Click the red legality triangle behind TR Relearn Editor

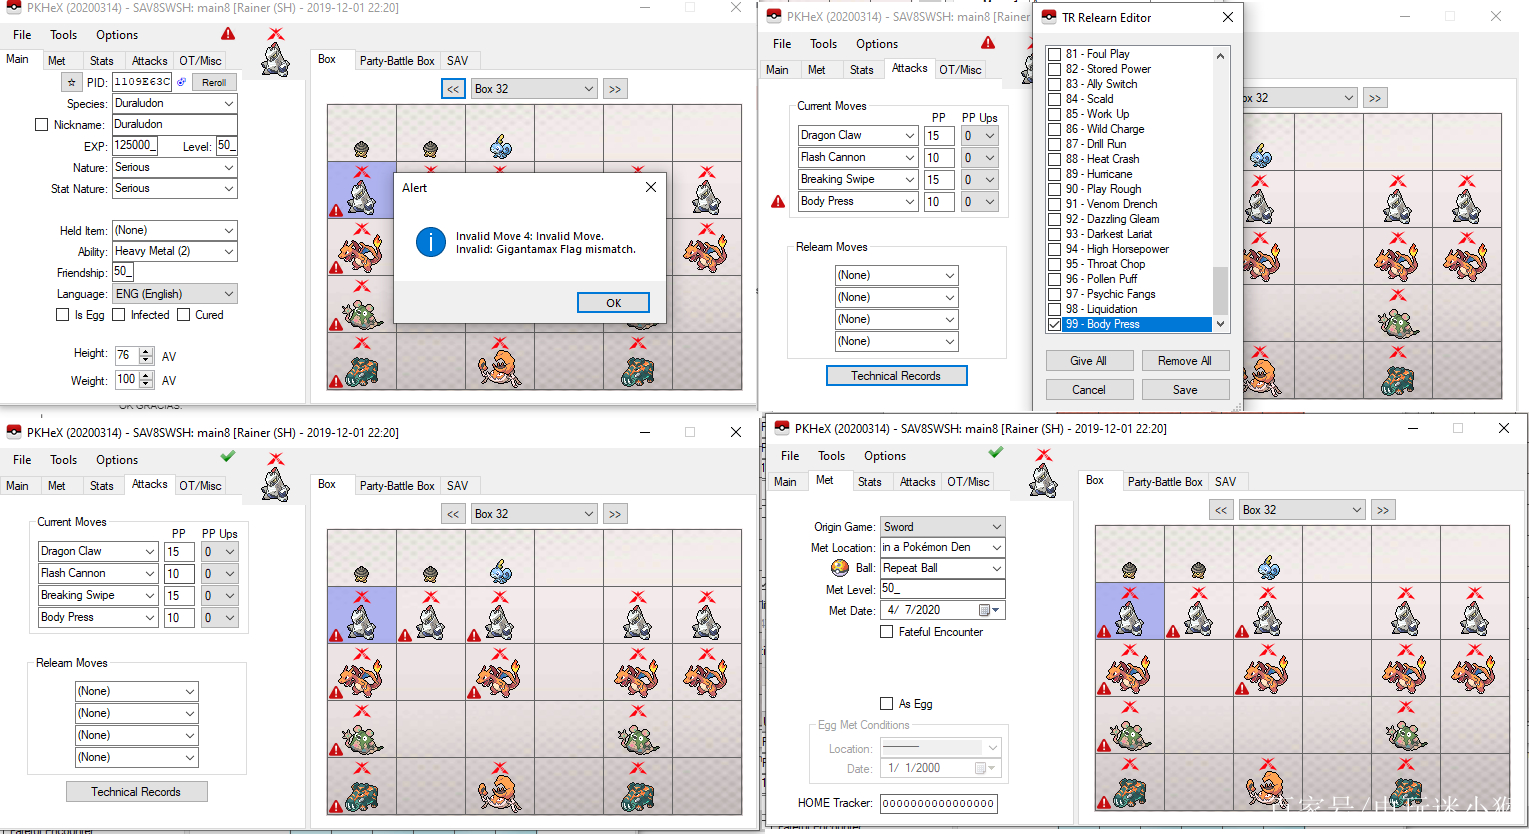coord(988,42)
